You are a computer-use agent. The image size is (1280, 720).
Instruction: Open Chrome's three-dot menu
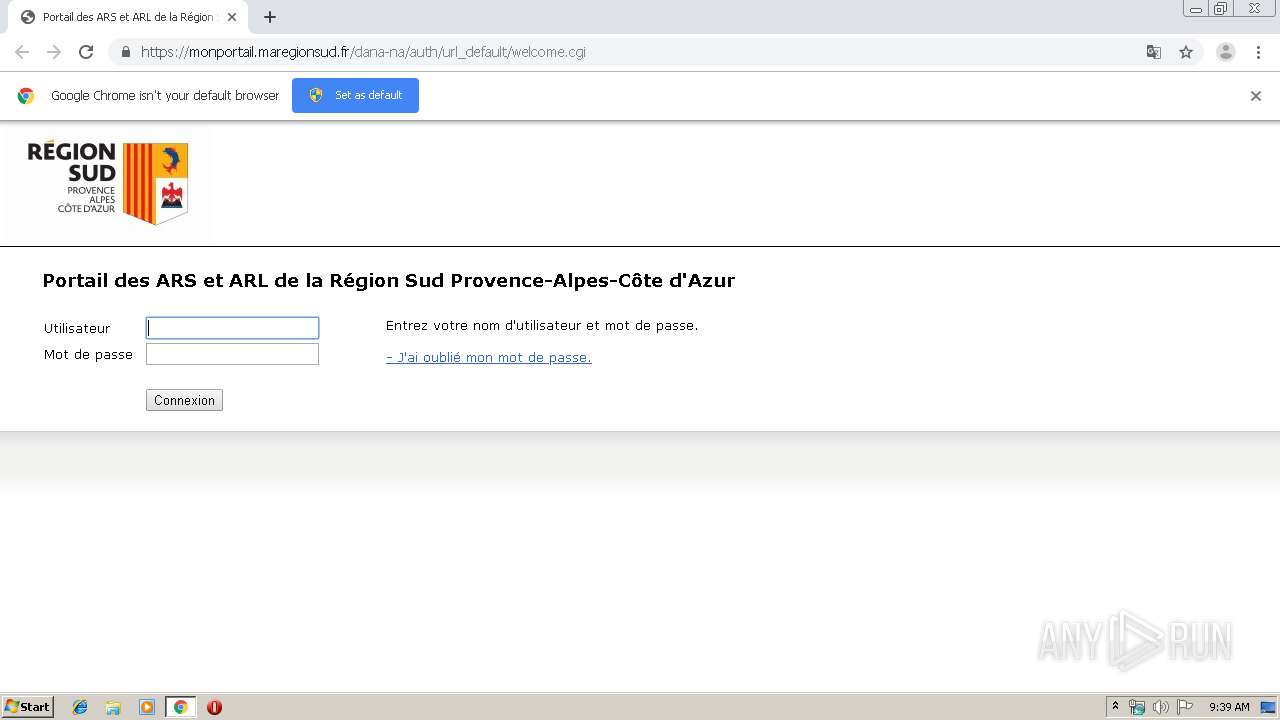point(1258,52)
